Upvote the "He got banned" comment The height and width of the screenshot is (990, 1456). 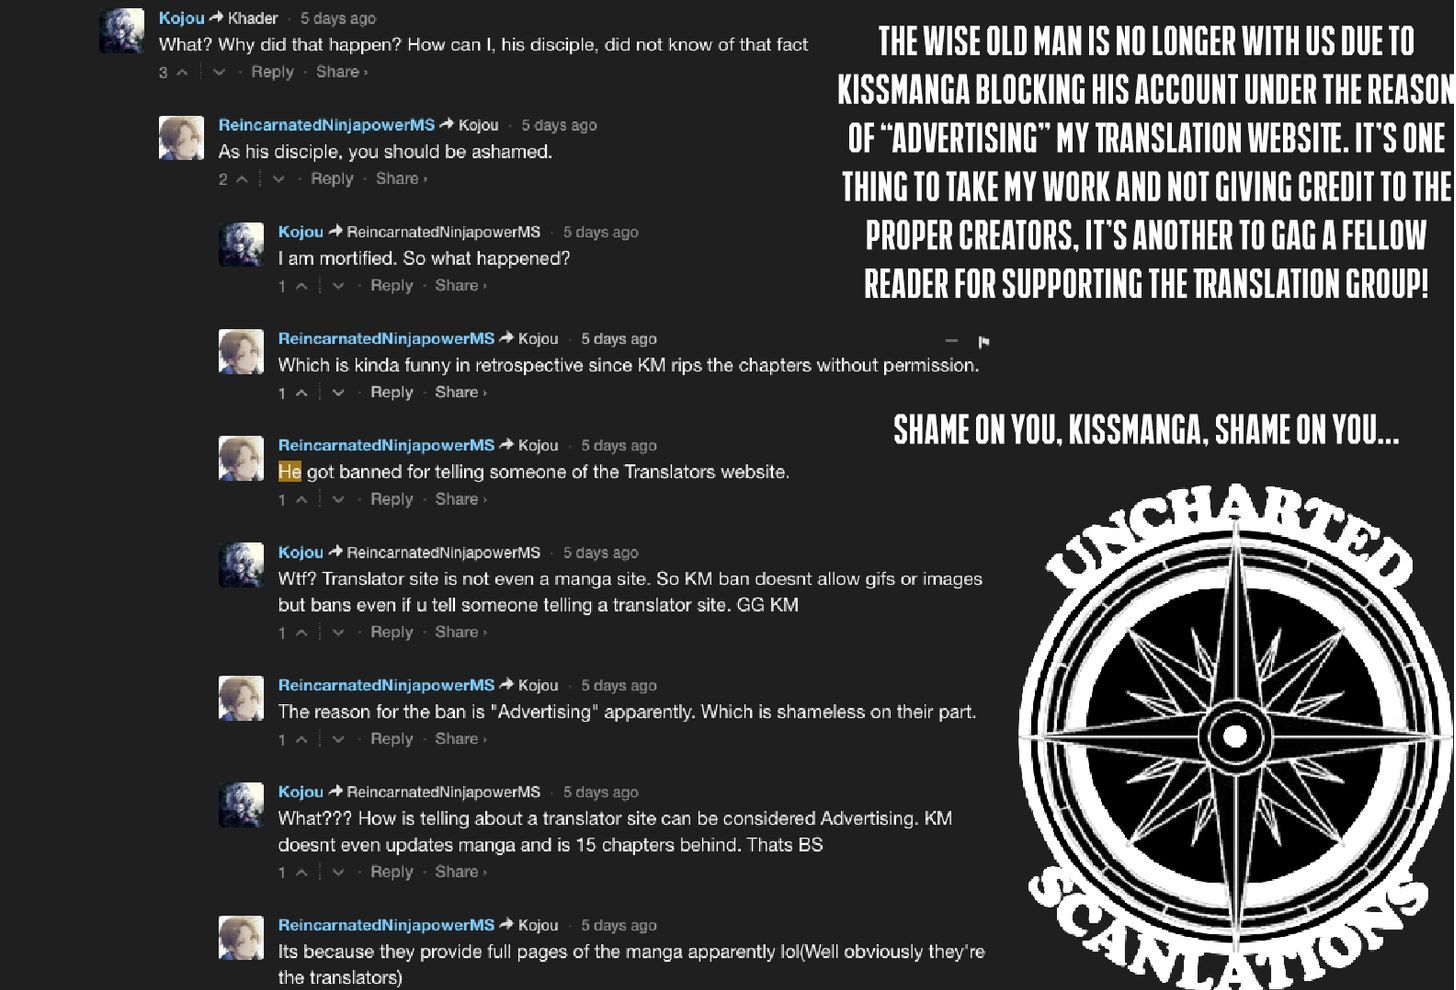click(x=301, y=500)
